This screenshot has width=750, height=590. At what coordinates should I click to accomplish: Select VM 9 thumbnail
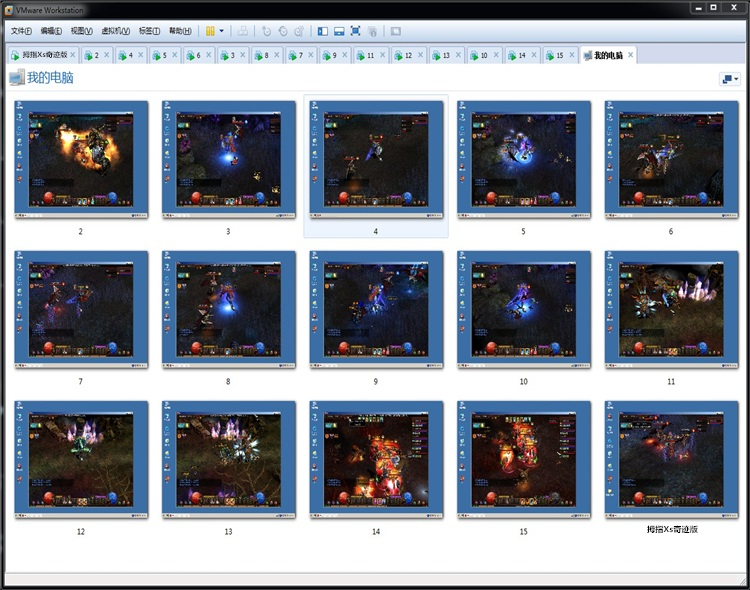pos(376,310)
